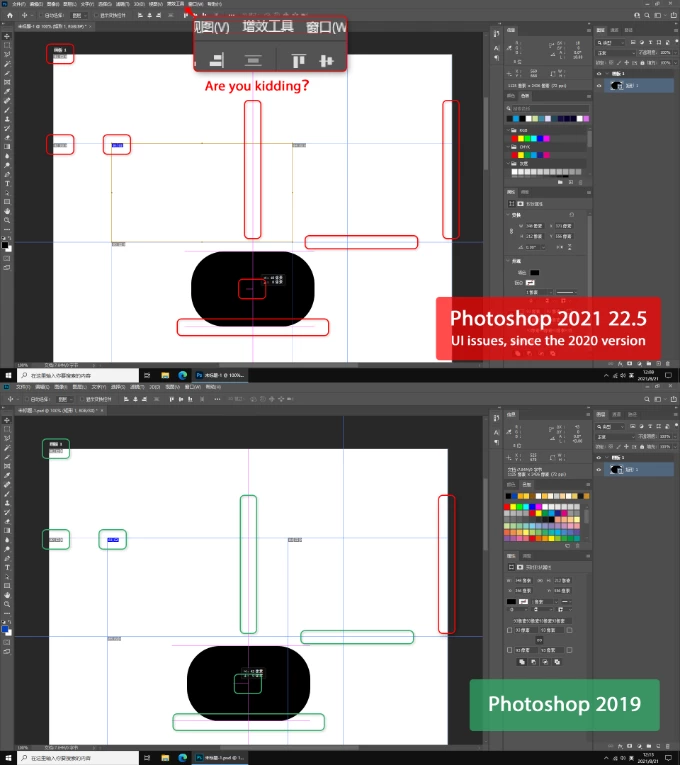Image resolution: width=680 pixels, height=765 pixels.
Task: Select Zoom tool in Photoshop 2019 window
Action: (7, 604)
